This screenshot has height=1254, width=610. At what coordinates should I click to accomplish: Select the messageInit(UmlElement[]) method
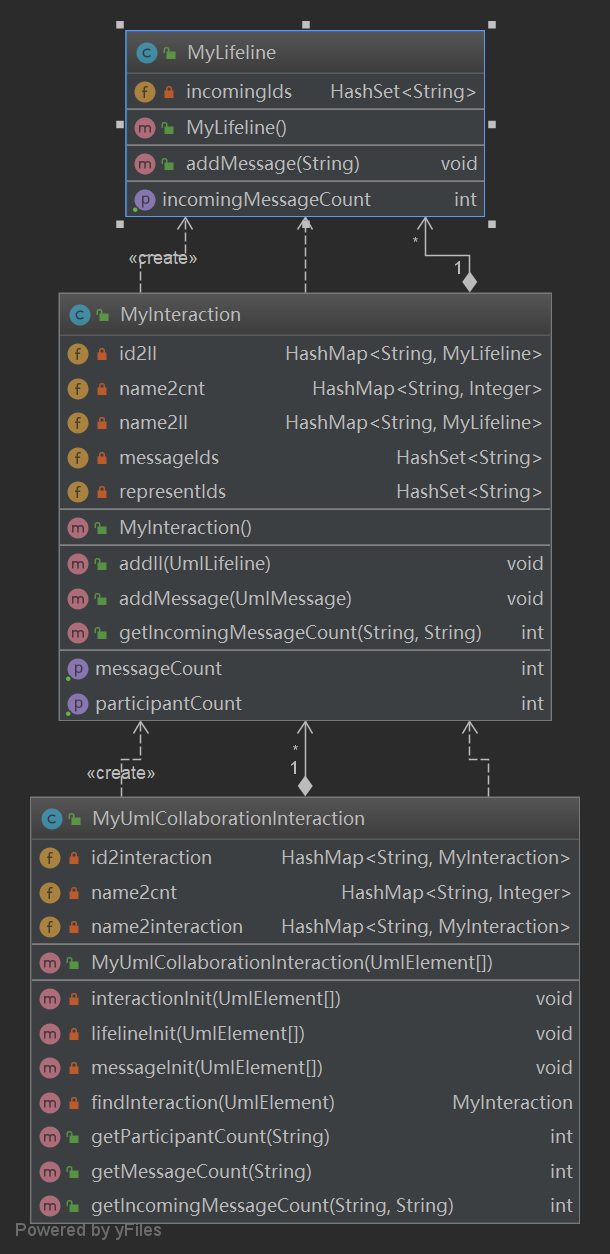click(305, 1068)
